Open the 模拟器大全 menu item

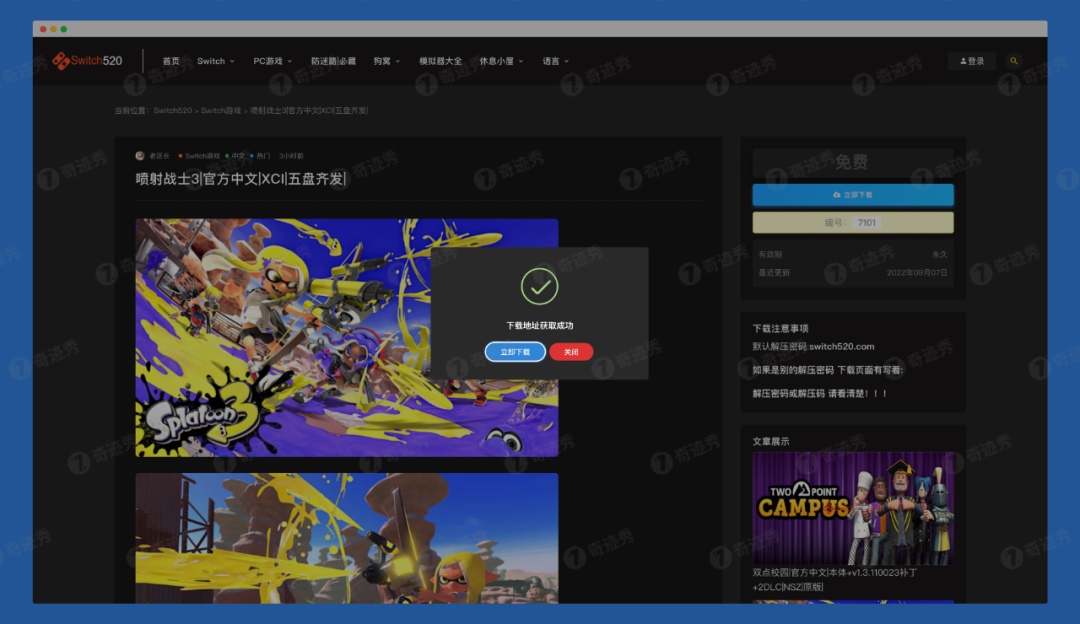pos(440,61)
